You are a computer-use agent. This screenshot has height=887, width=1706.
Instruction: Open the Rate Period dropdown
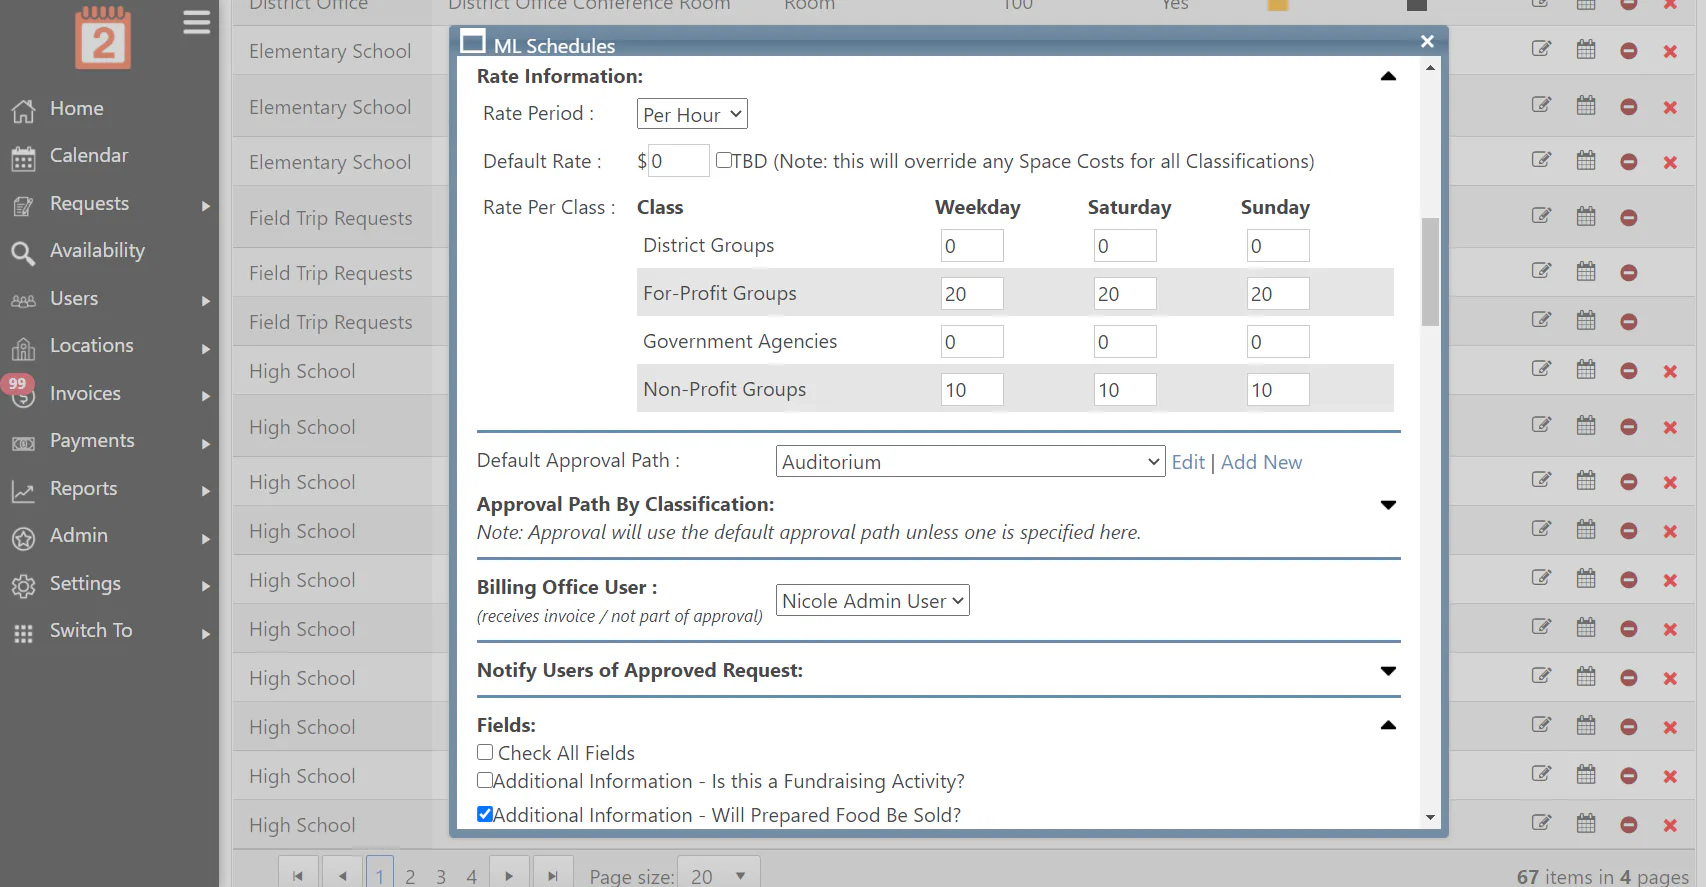[692, 114]
